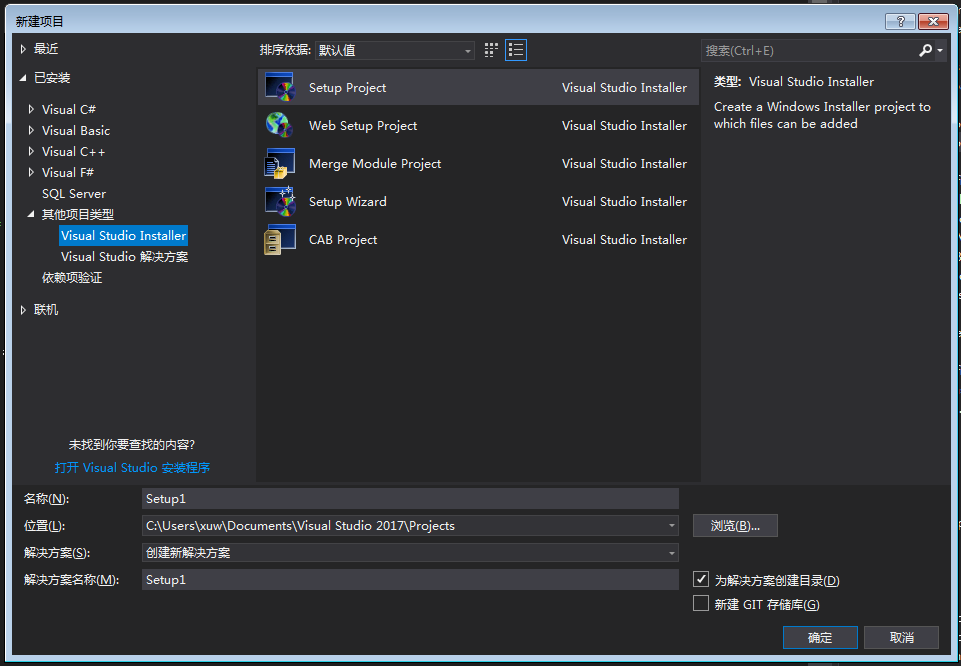
Task: Open the sort-by 默认值 dropdown
Action: [395, 50]
